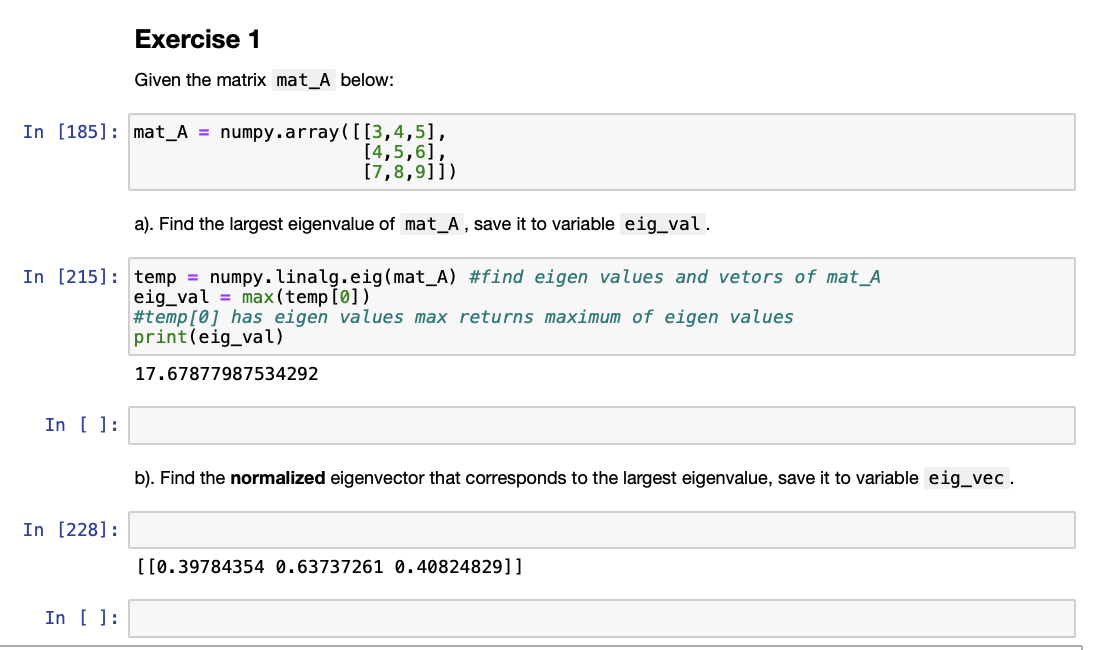Select the inline code mat_A in the intro text
The image size is (1094, 650).
point(302,79)
